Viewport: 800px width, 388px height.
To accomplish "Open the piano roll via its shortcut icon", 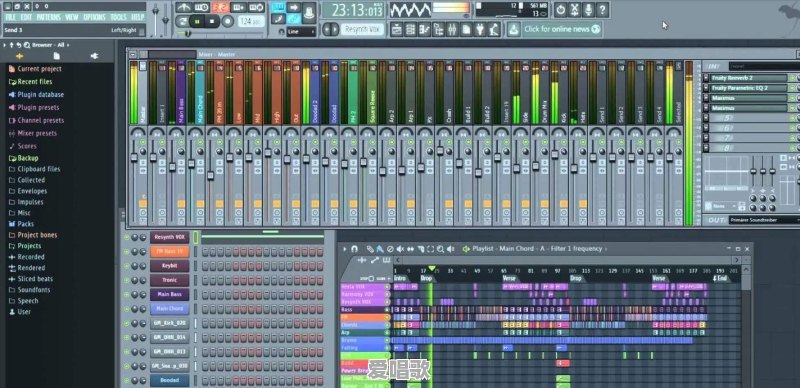I will coord(424,30).
